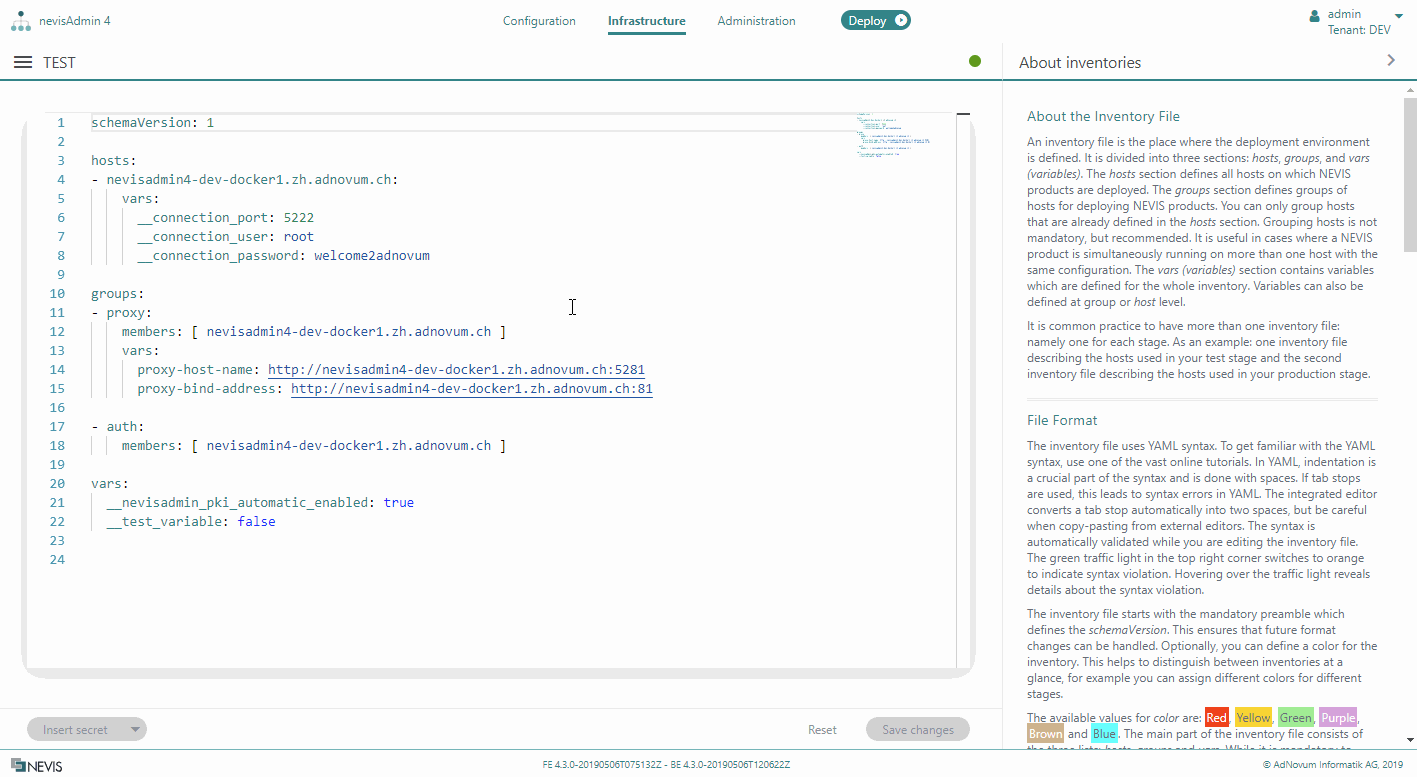Follow the proxy-bind-address URL link
Screen dimensions: 1417x777
471,389
